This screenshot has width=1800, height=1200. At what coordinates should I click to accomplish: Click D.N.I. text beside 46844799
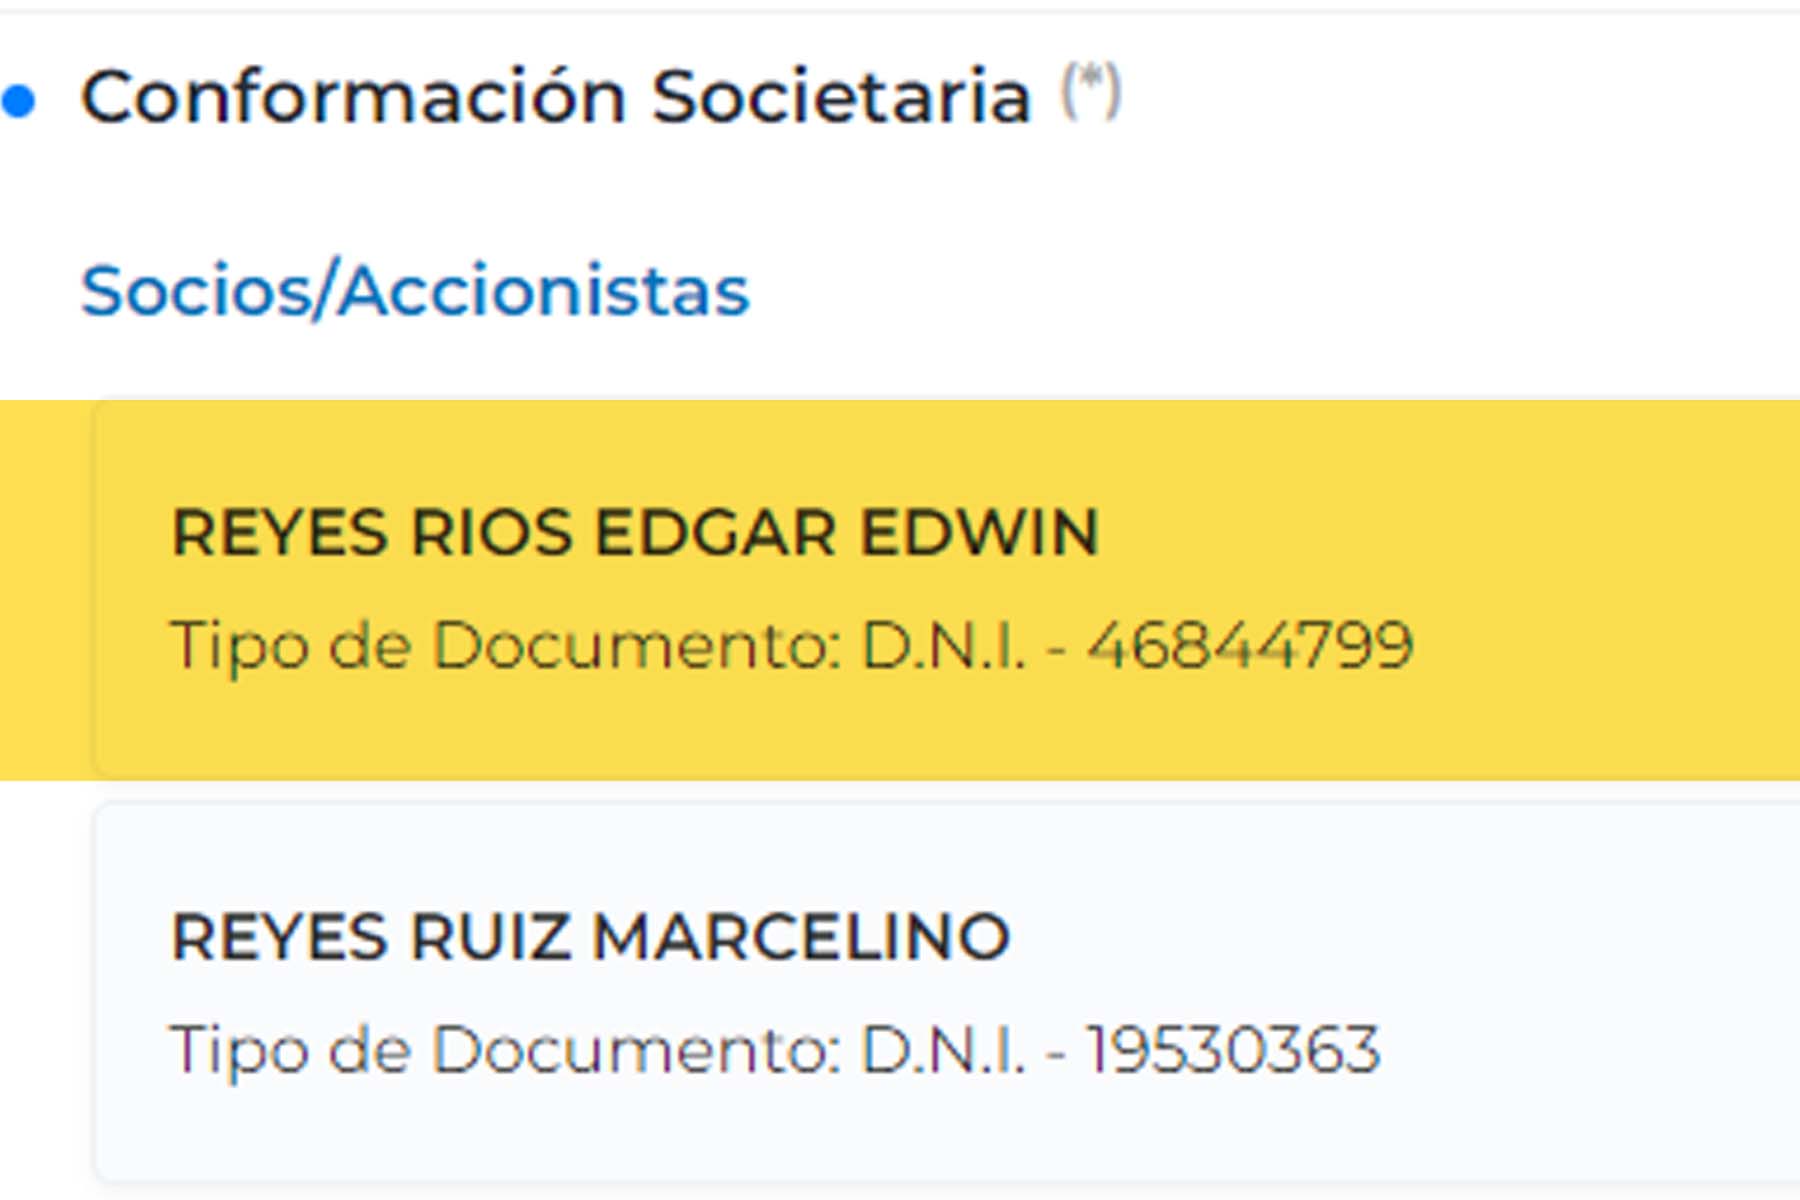click(943, 646)
